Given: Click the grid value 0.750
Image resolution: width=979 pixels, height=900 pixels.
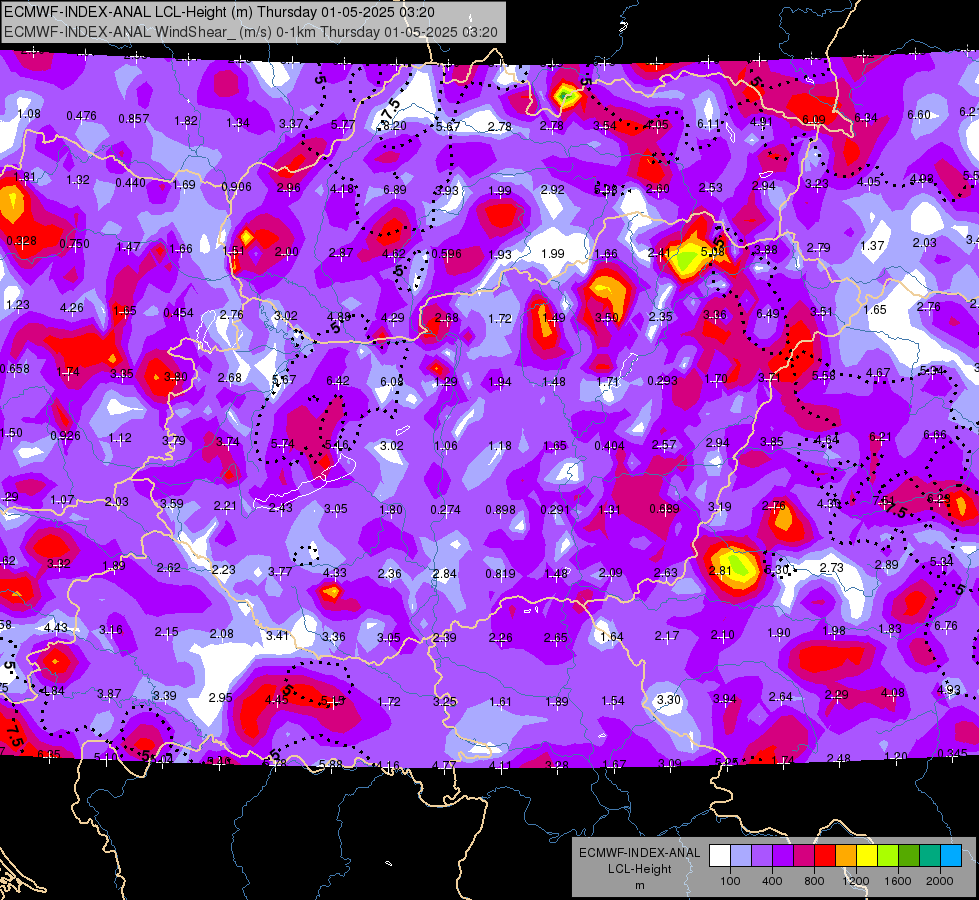Looking at the screenshot, I should [74, 244].
